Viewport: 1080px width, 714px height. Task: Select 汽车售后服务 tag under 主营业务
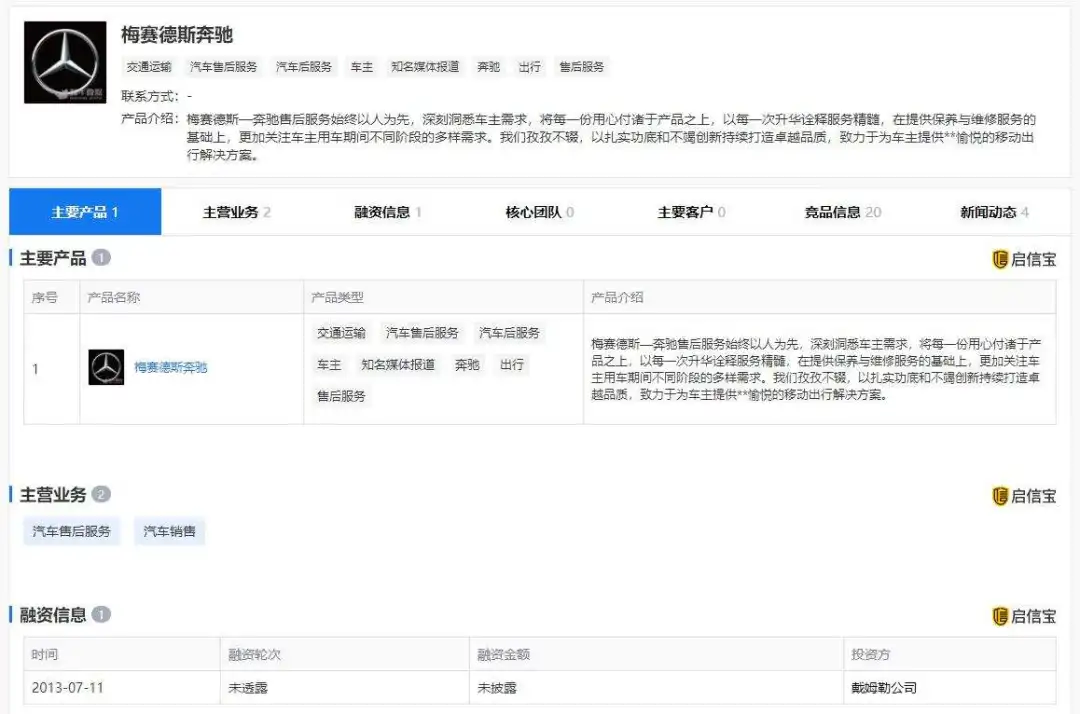(71, 532)
